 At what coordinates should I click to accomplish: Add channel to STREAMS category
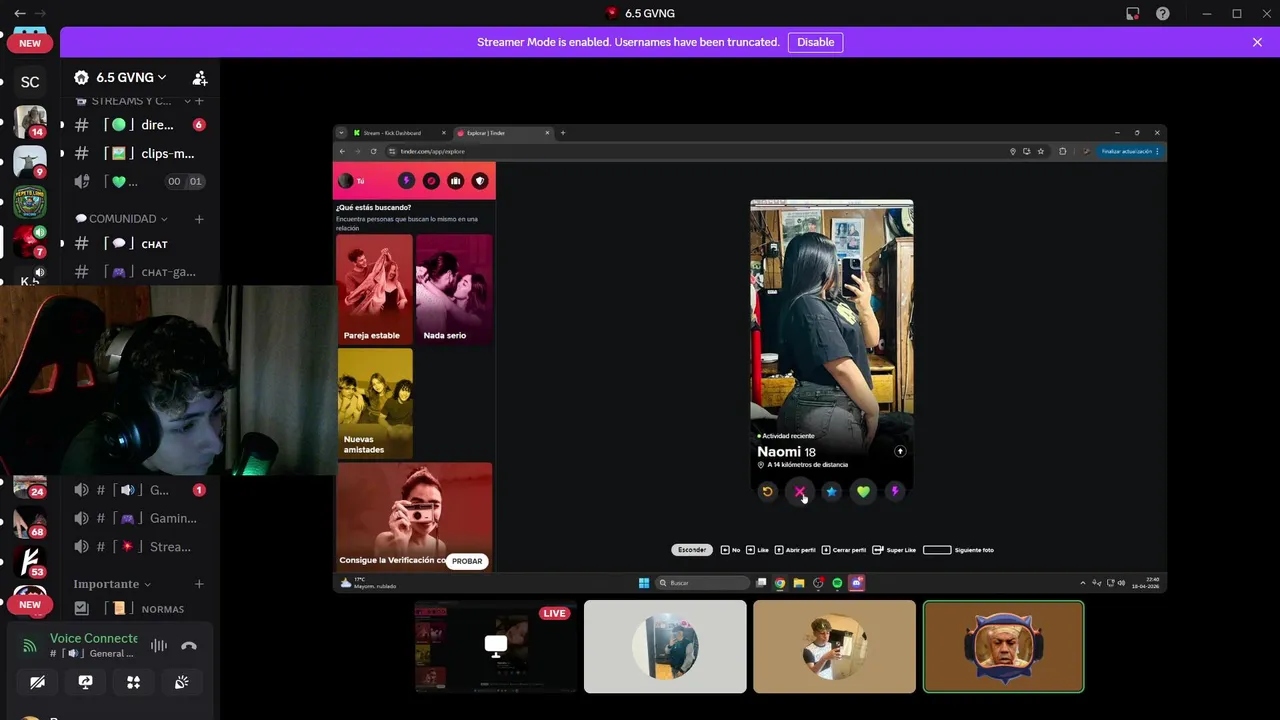(199, 101)
